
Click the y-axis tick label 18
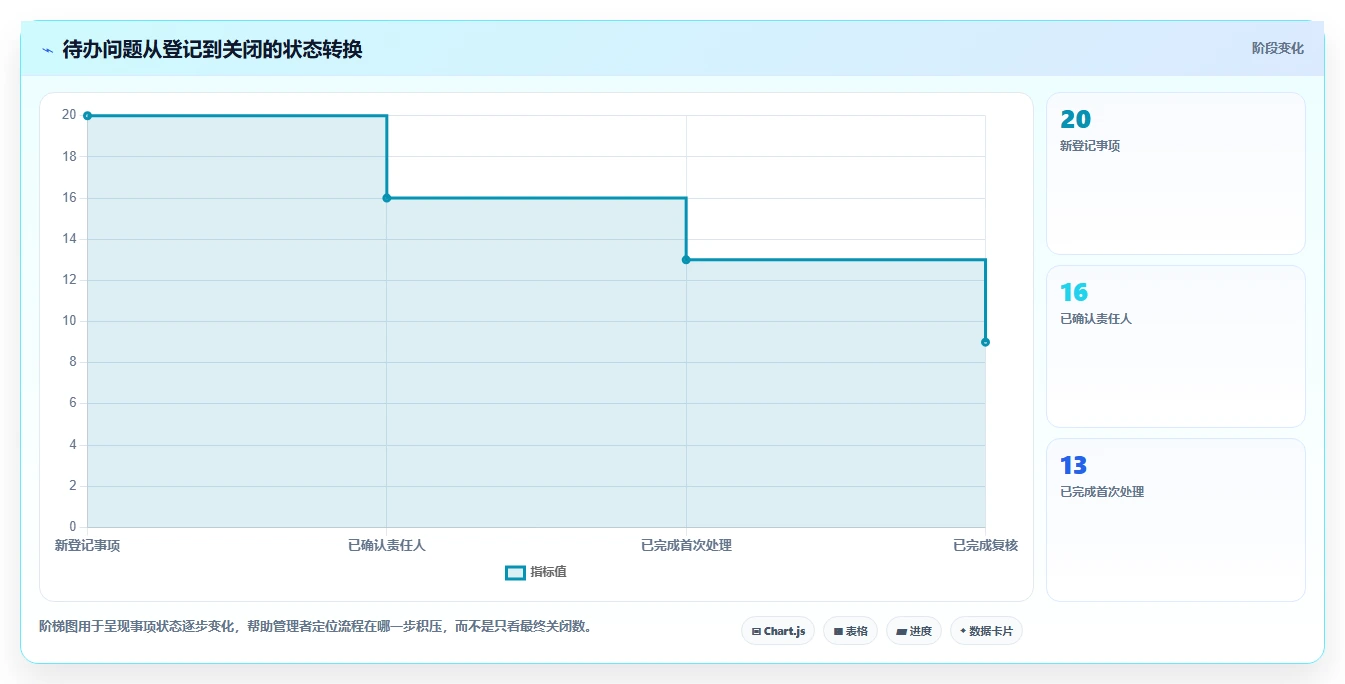pos(69,157)
